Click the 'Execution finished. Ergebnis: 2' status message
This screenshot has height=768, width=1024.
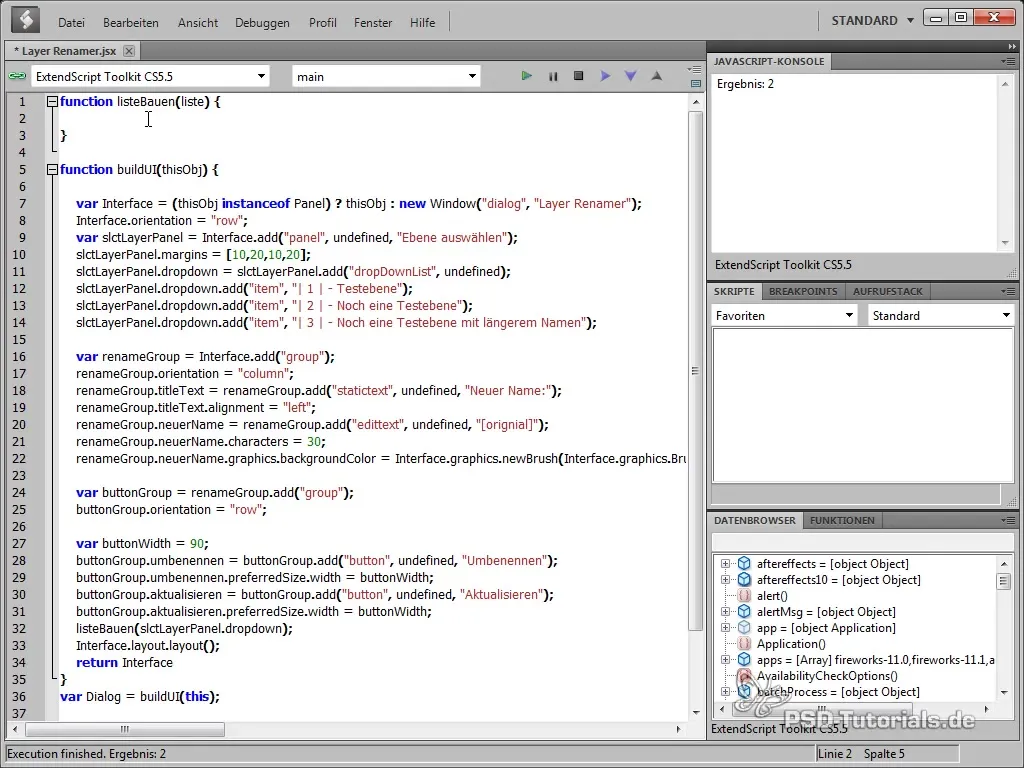[86, 754]
